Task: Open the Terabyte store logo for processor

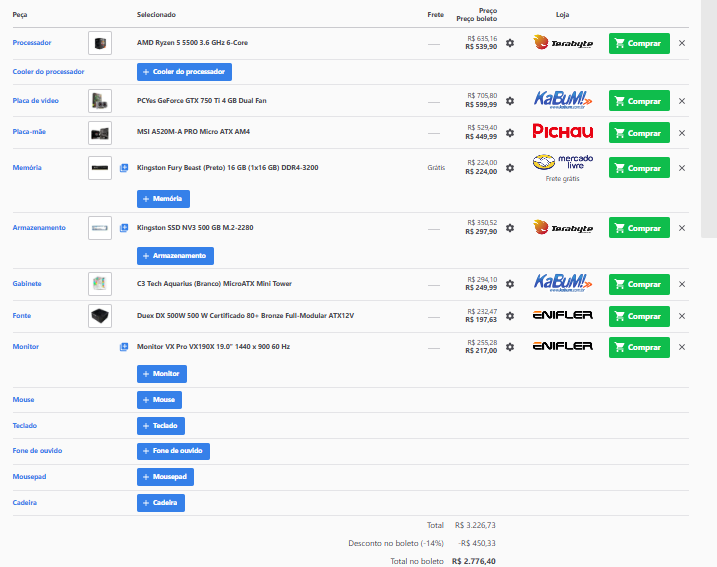Action: click(563, 43)
